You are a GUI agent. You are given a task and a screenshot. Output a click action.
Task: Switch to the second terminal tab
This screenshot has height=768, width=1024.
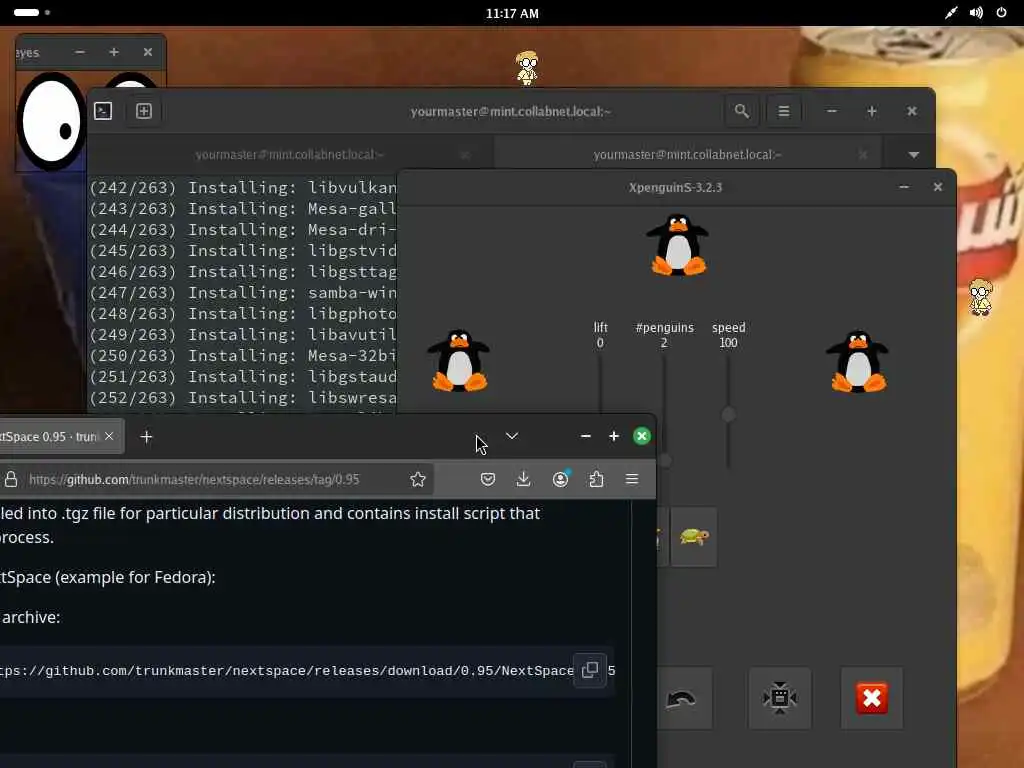click(687, 155)
